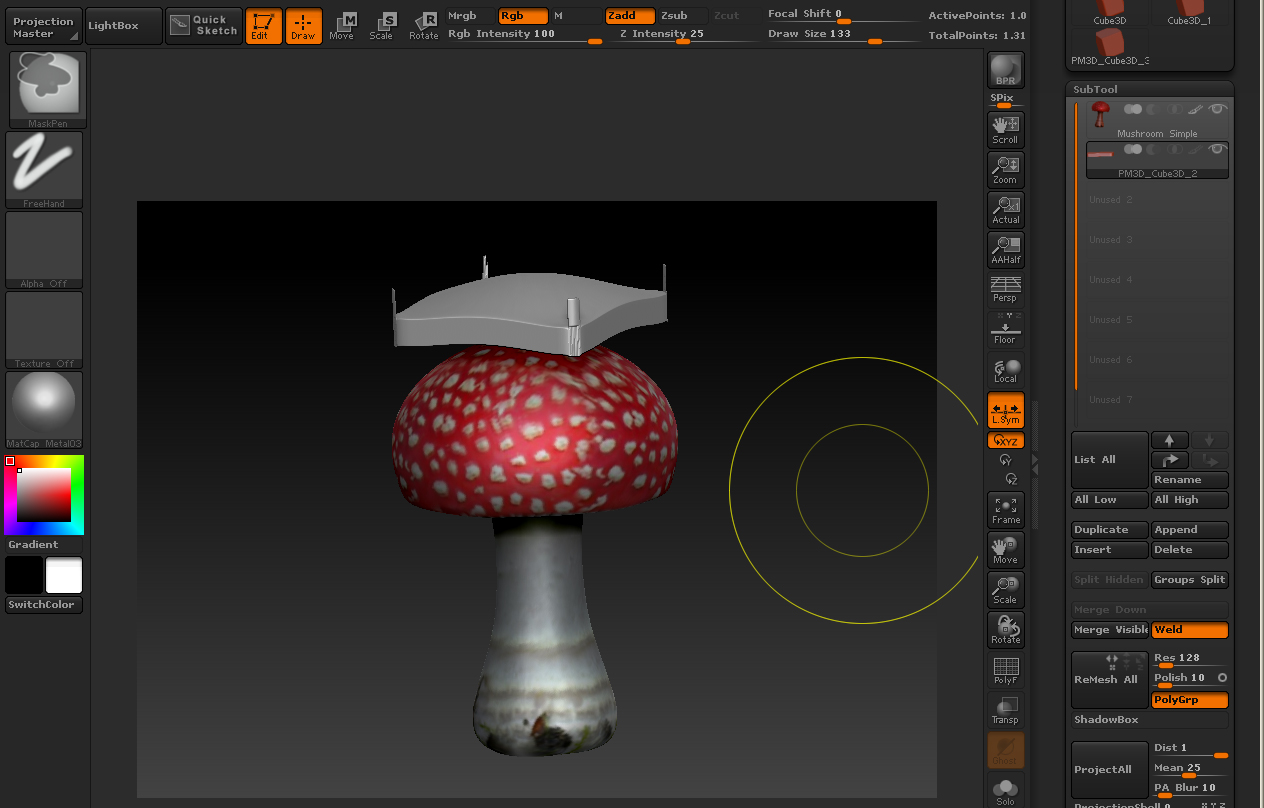Click the Insert subtool button
Viewport: 1264px width, 808px height.
[x=1109, y=550]
